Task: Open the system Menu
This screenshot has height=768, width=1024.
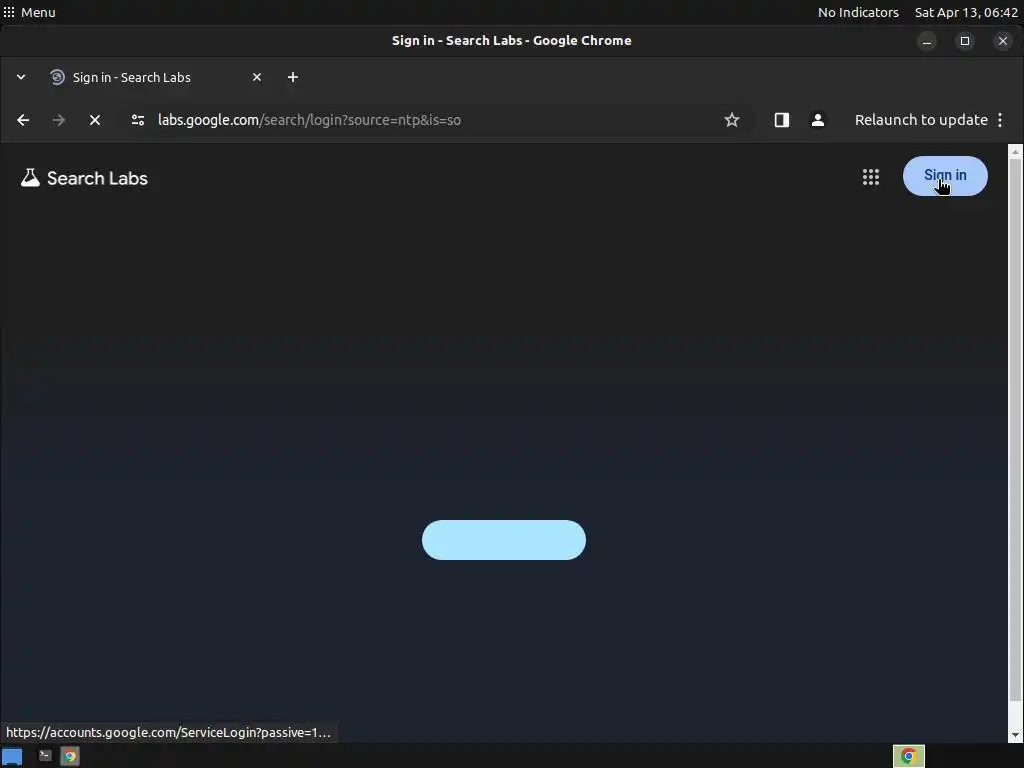Action: 29,12
